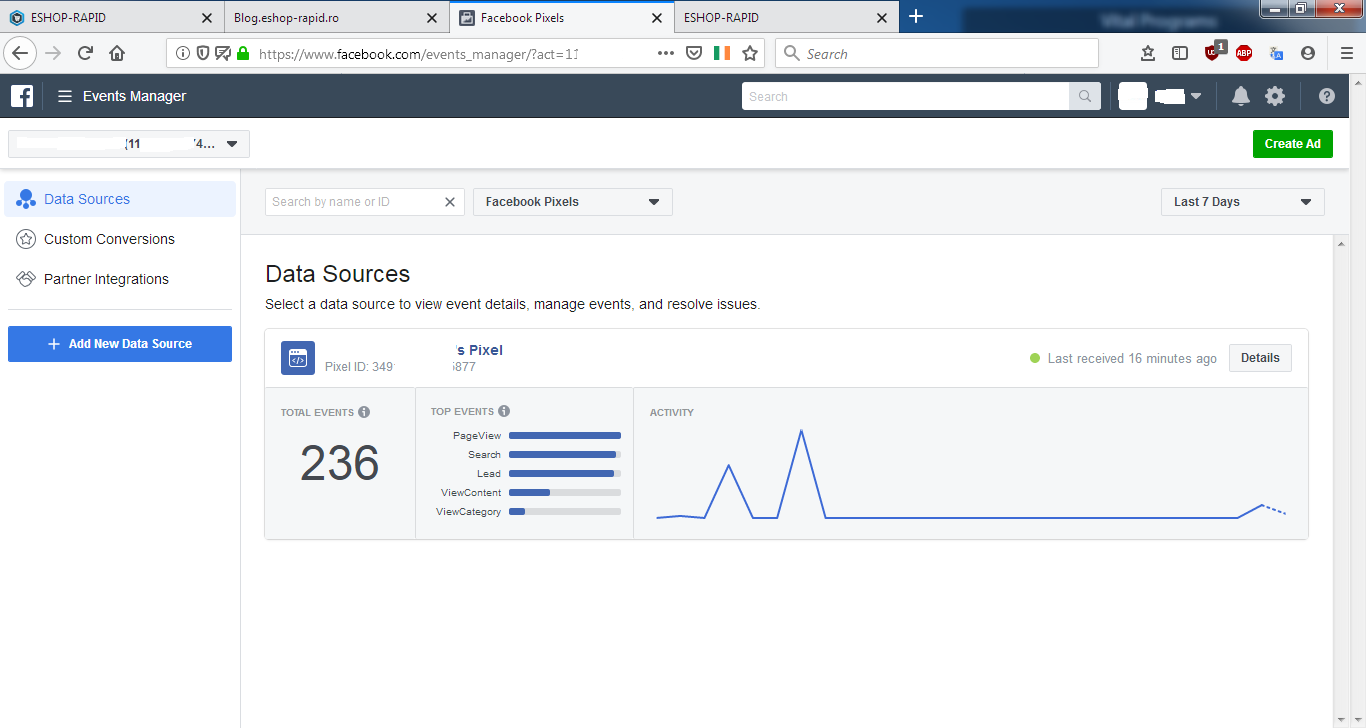
Task: Click the Search event label
Action: [x=485, y=455]
